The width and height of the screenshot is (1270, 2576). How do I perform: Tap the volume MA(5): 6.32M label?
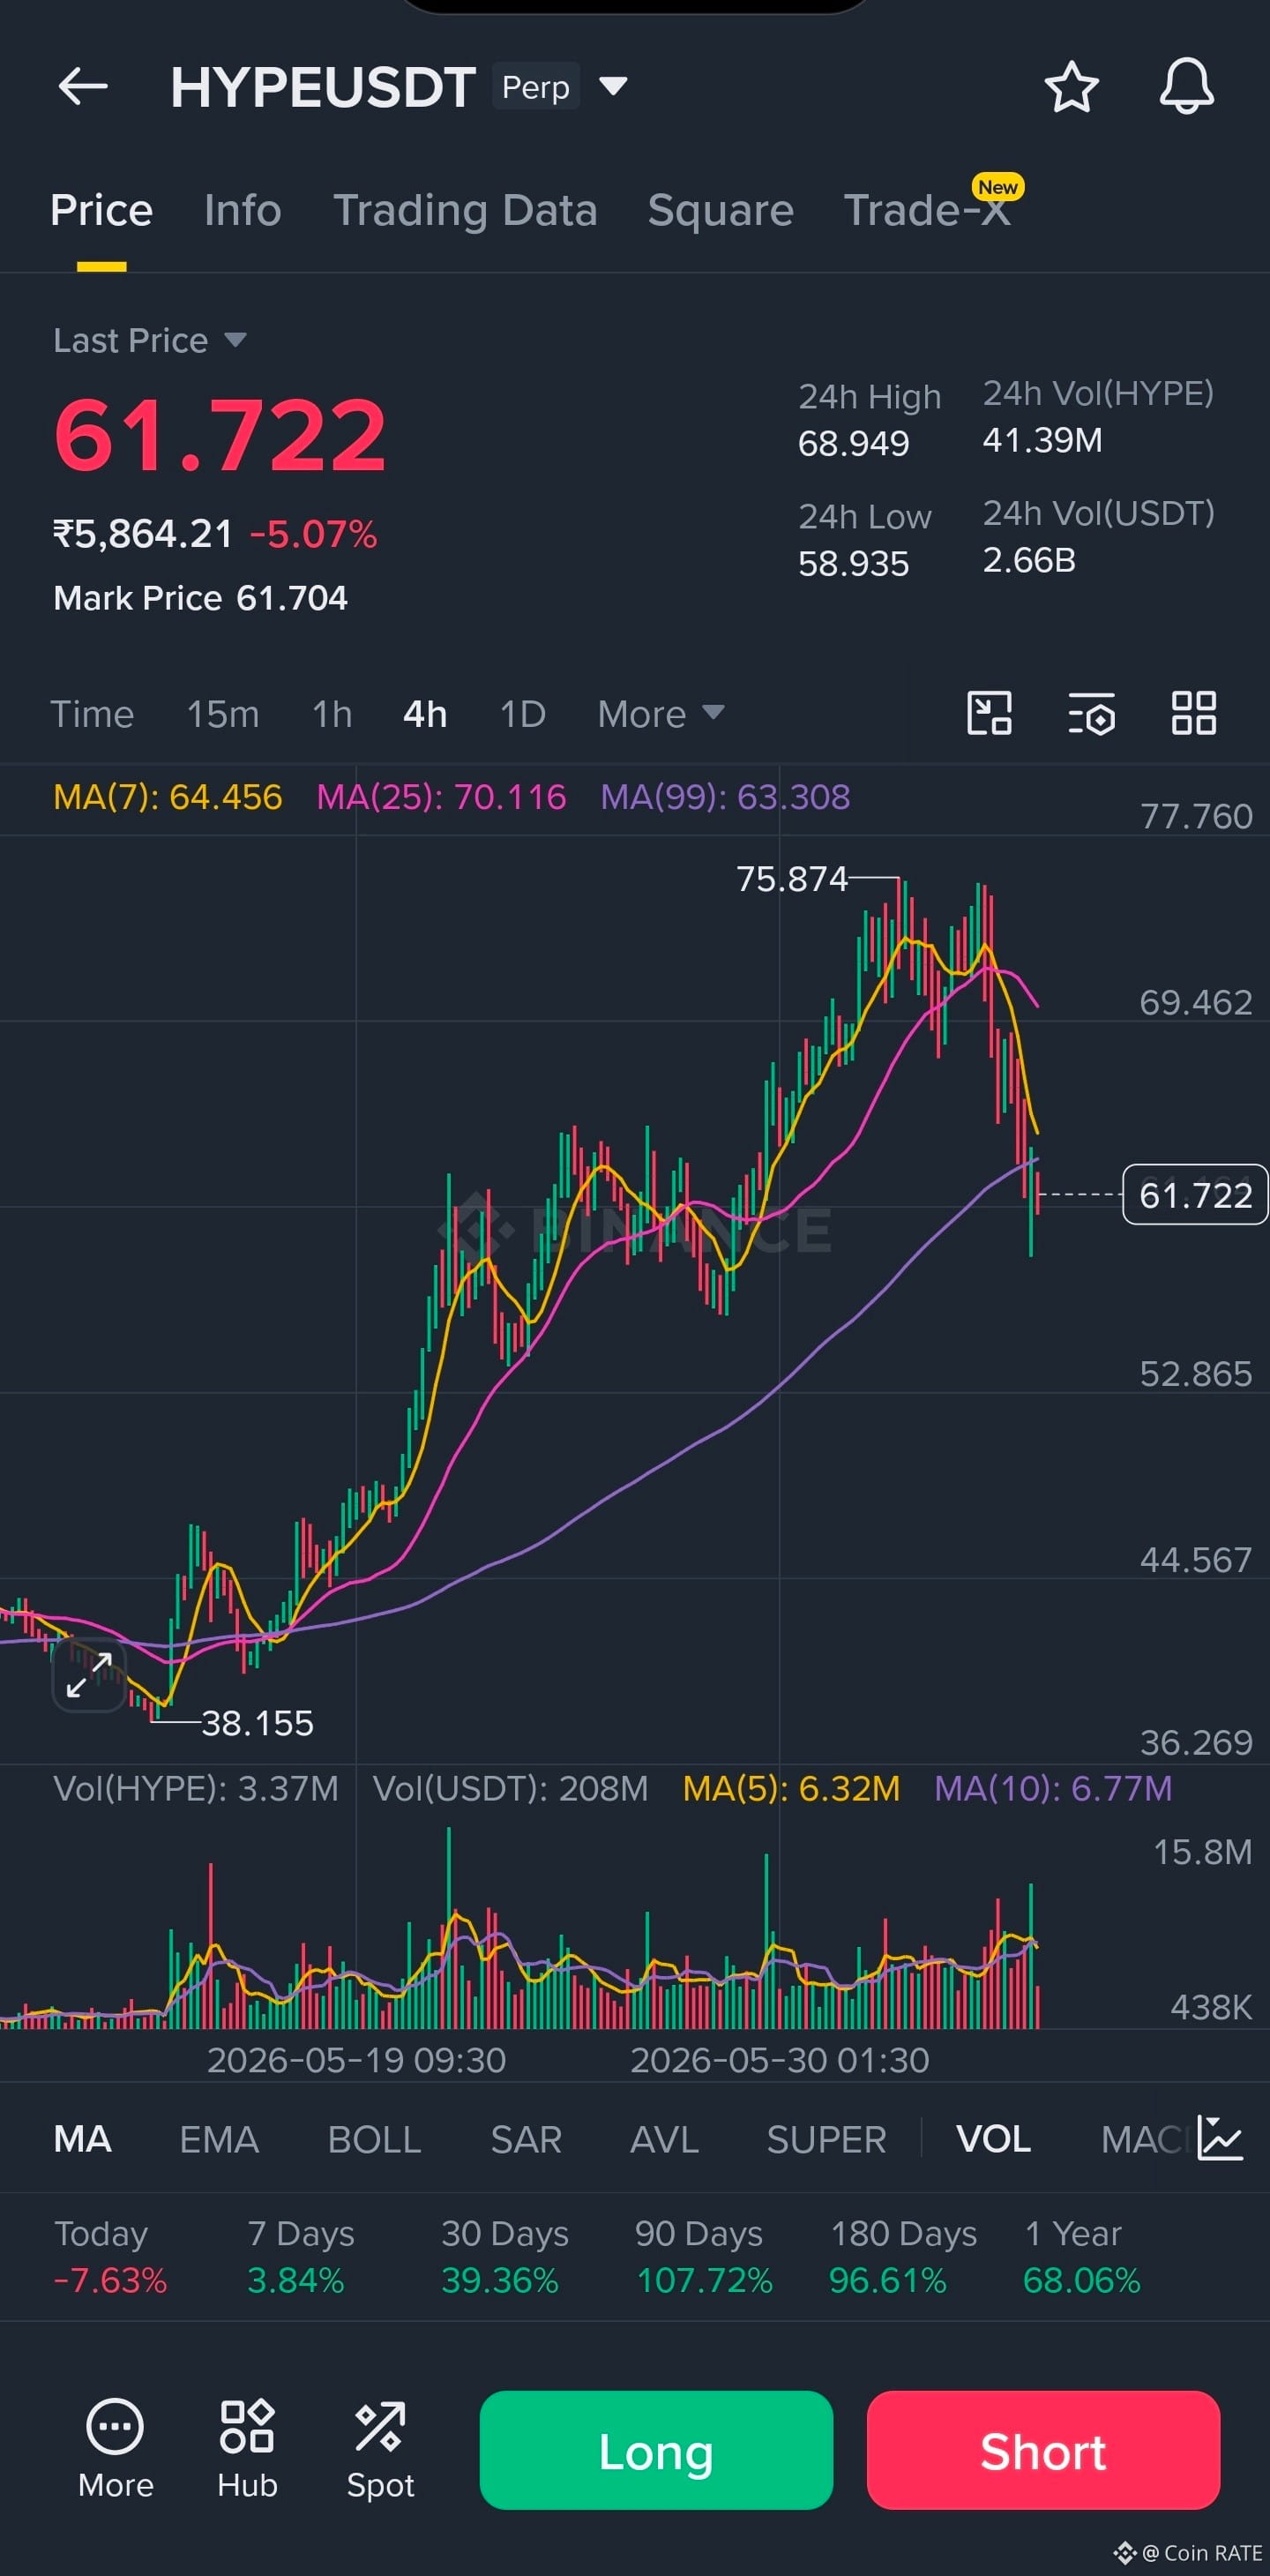(791, 1788)
